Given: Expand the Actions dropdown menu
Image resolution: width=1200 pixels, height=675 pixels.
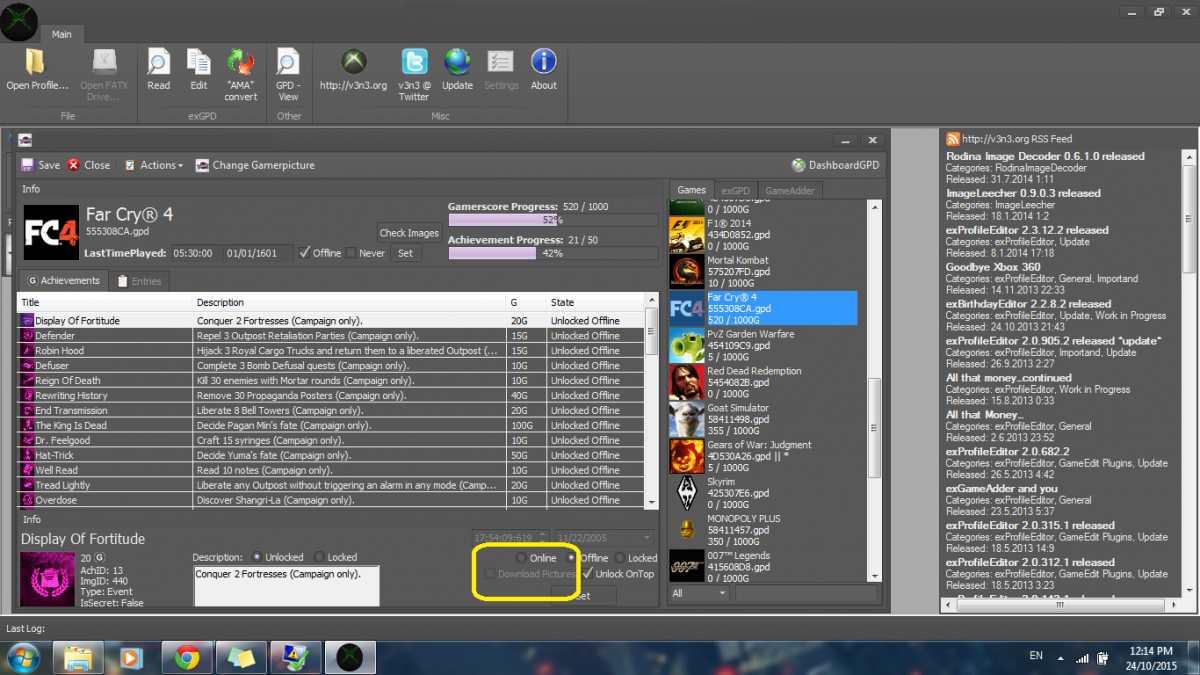Looking at the screenshot, I should pos(154,165).
